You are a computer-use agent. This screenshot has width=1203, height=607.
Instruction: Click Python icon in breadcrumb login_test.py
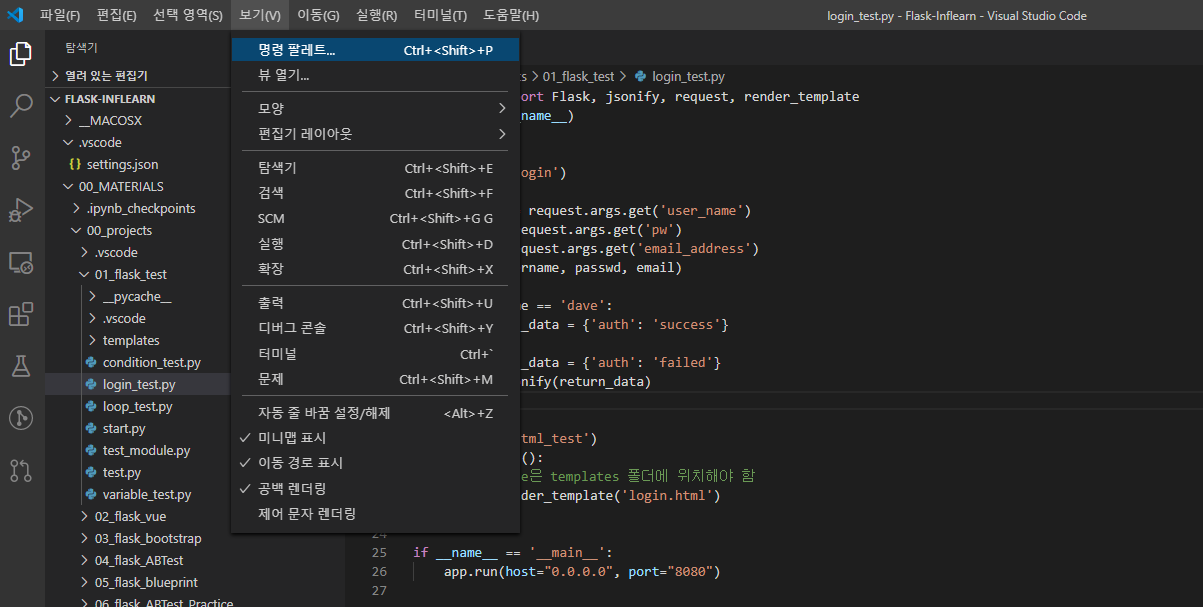640,76
